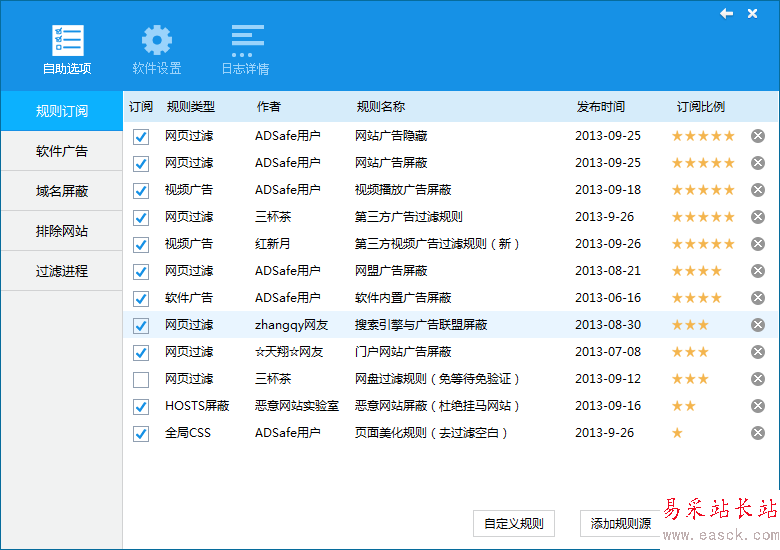Click the 订阅 column header
Image resolution: width=780 pixels, height=550 pixels.
(141, 106)
